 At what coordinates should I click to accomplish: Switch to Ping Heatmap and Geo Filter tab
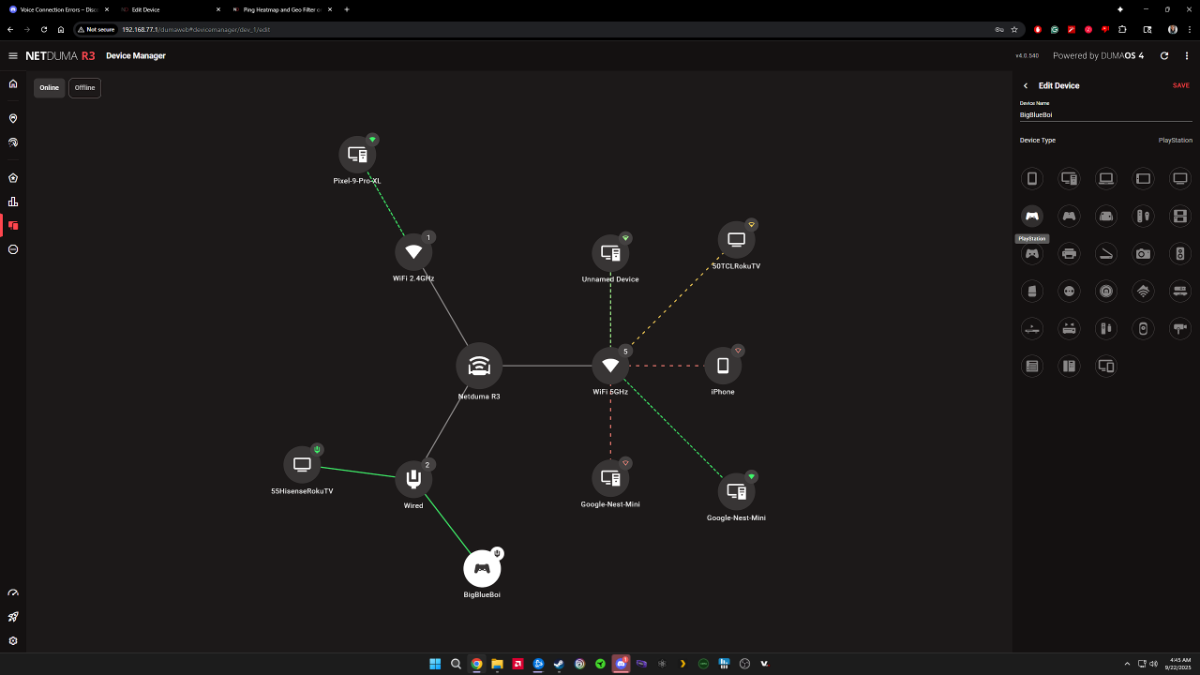click(280, 9)
